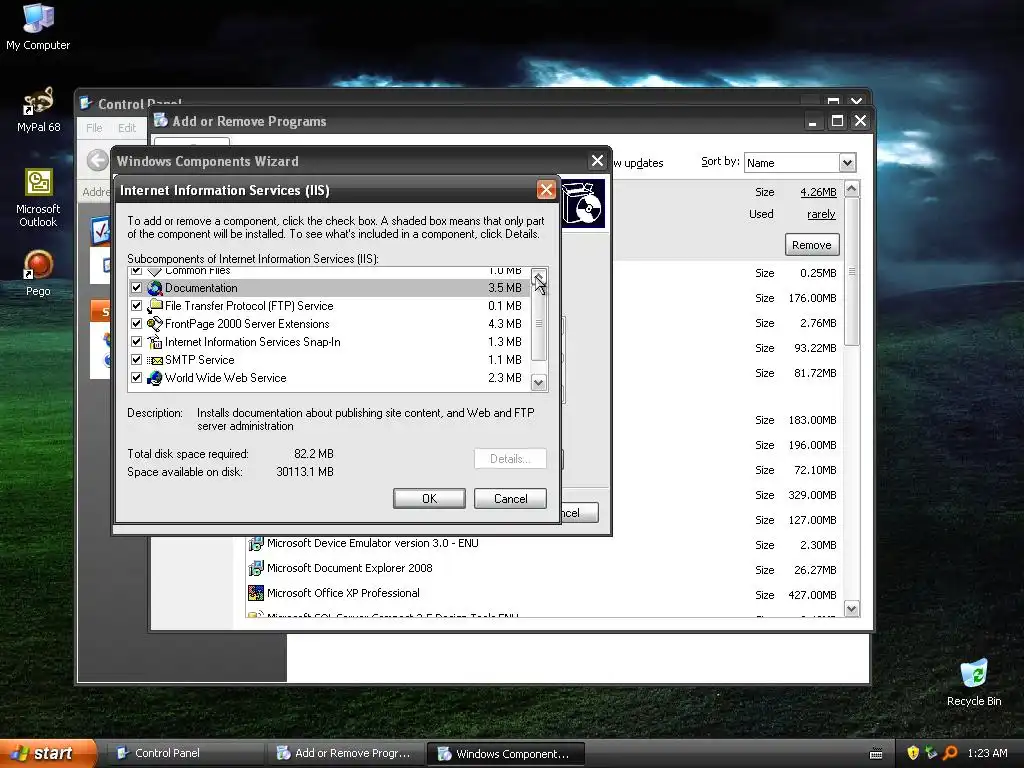Viewport: 1024px width, 768px height.
Task: Click the Documentation globe icon
Action: [155, 288]
